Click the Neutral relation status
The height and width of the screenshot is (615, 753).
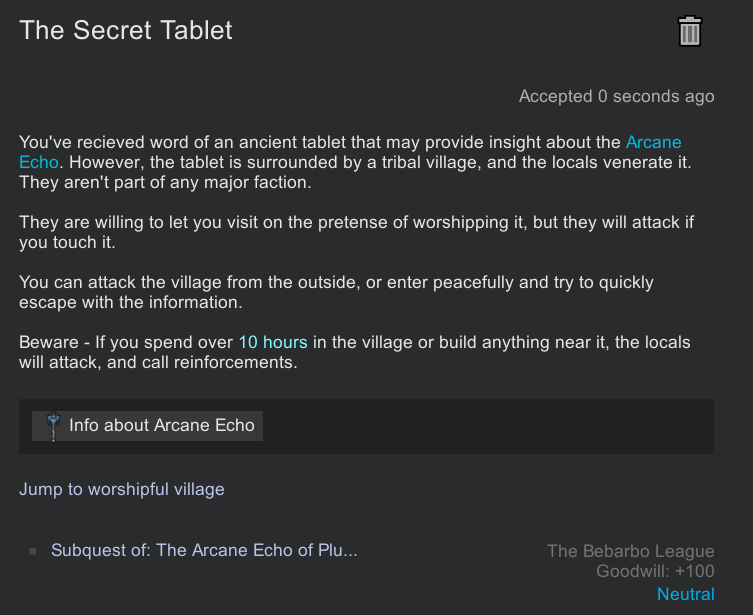click(685, 594)
